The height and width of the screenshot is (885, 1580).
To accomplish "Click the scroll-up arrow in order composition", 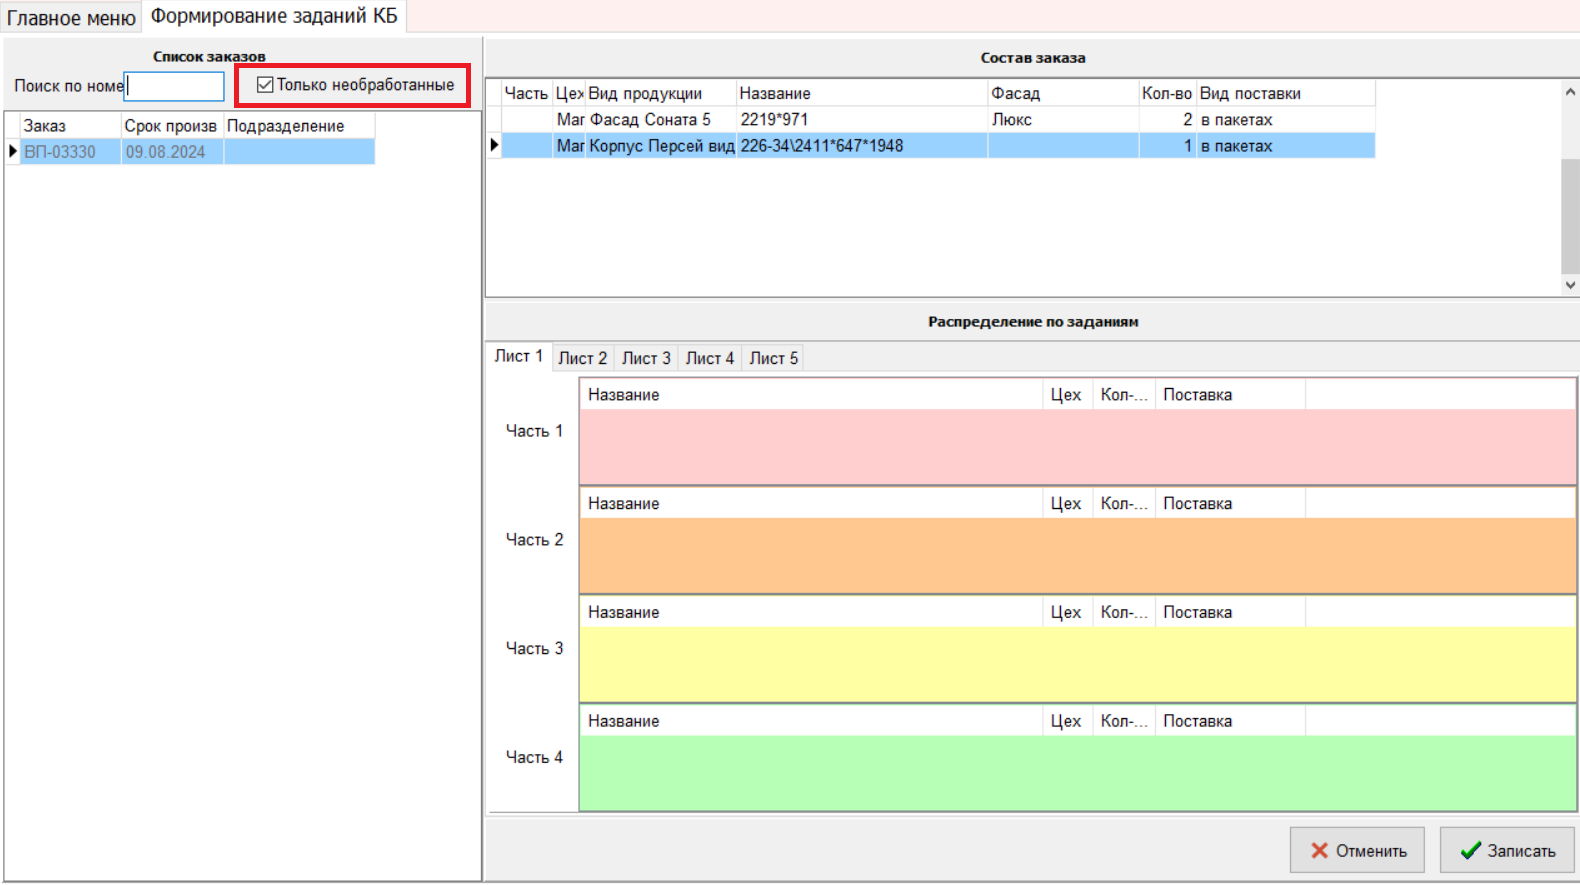I will [1569, 92].
